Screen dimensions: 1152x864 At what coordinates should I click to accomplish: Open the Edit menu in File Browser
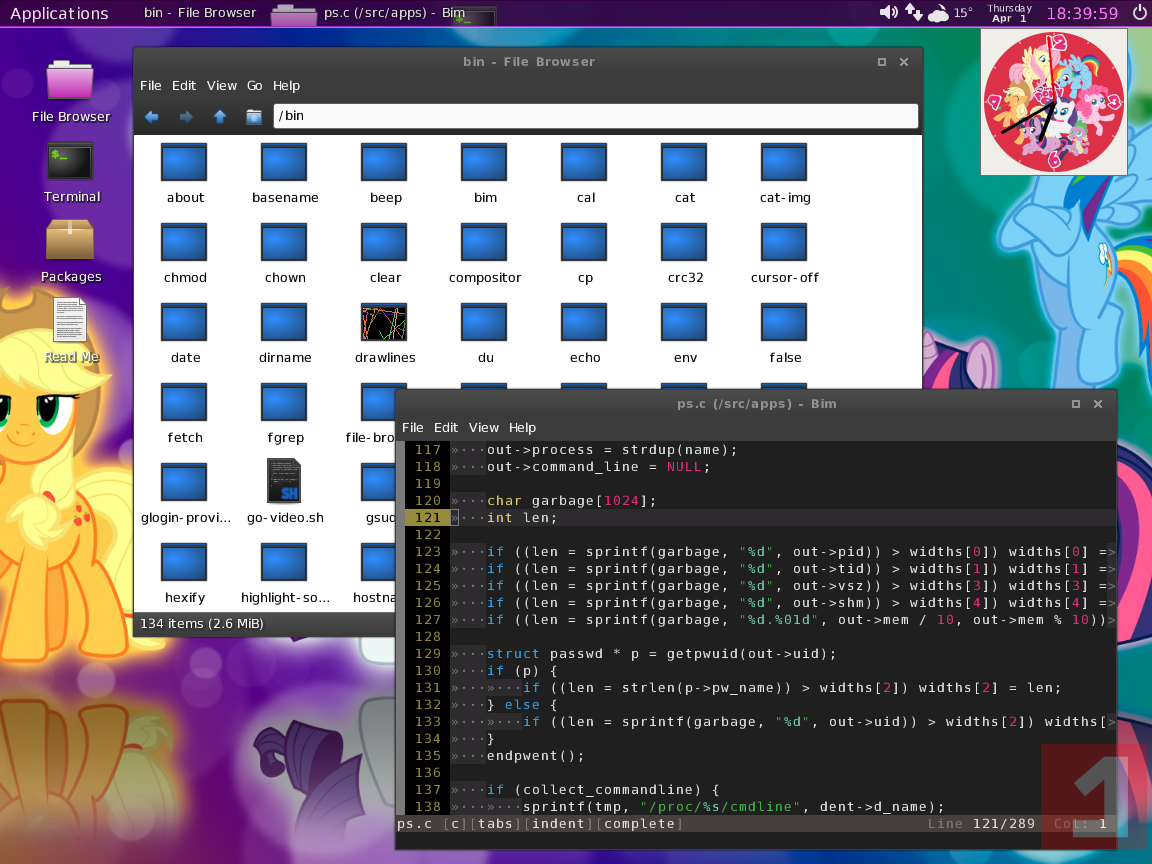[184, 86]
